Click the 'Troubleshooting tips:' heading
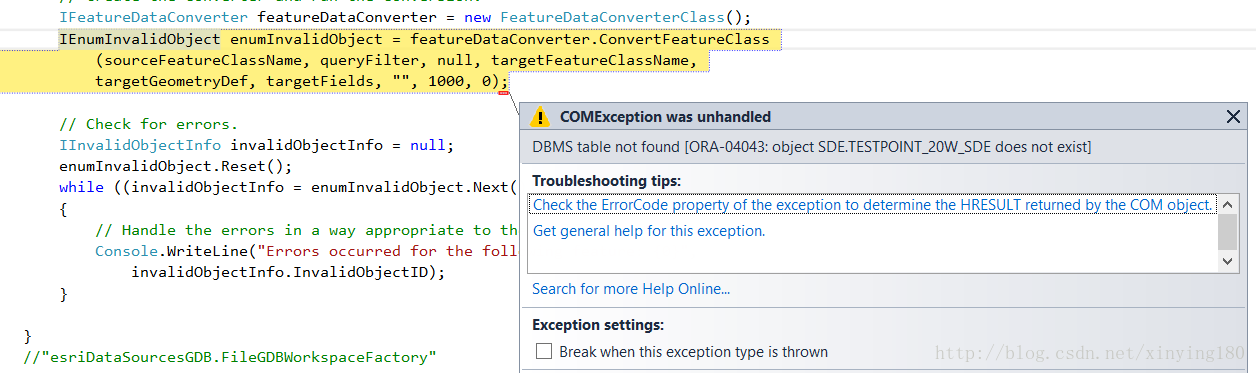 coord(606,181)
